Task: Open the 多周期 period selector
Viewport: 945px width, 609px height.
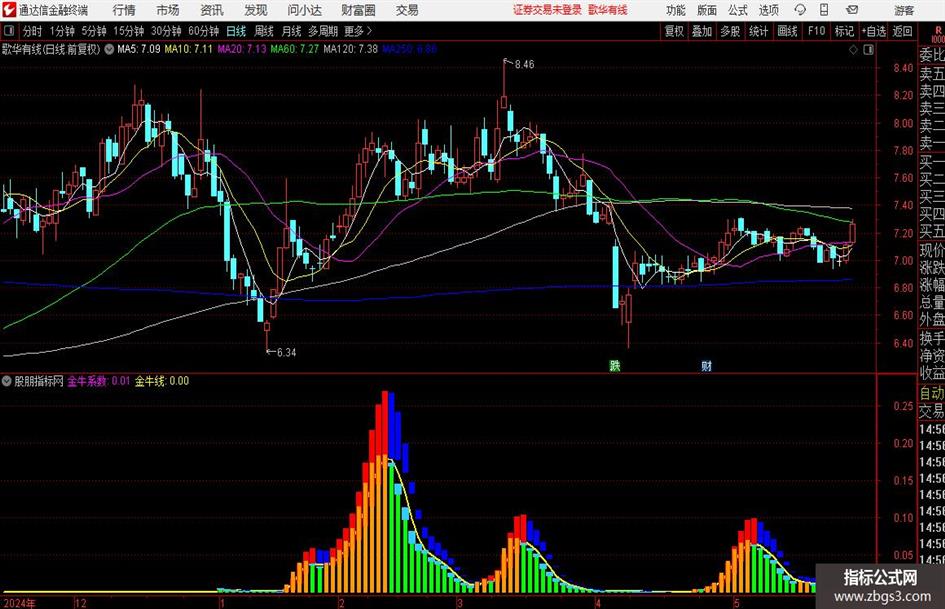Action: [x=323, y=31]
